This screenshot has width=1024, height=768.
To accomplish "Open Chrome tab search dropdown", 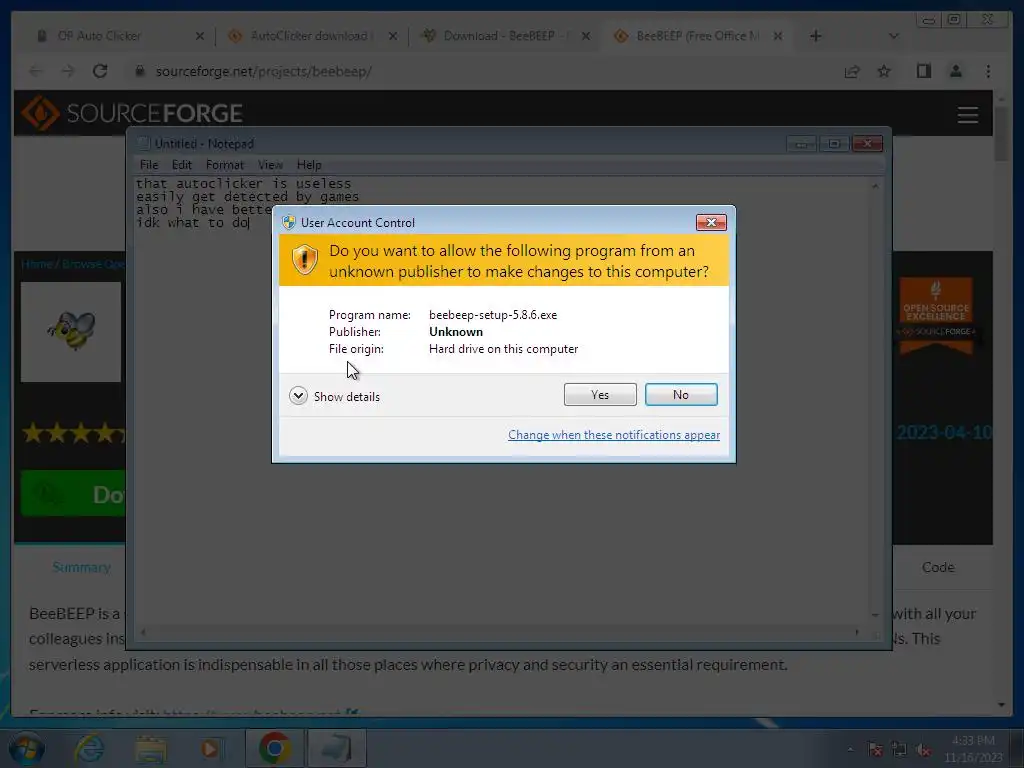I will click(894, 36).
